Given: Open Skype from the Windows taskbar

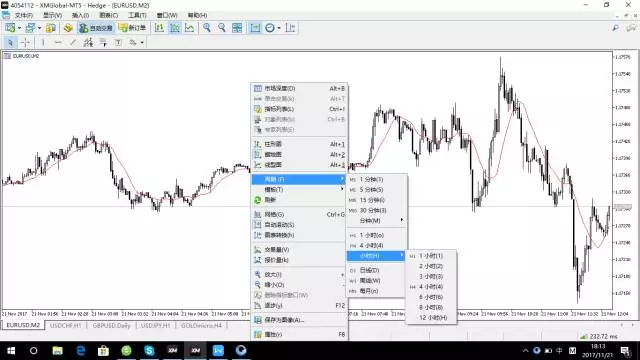Looking at the screenshot, I should click(x=149, y=350).
